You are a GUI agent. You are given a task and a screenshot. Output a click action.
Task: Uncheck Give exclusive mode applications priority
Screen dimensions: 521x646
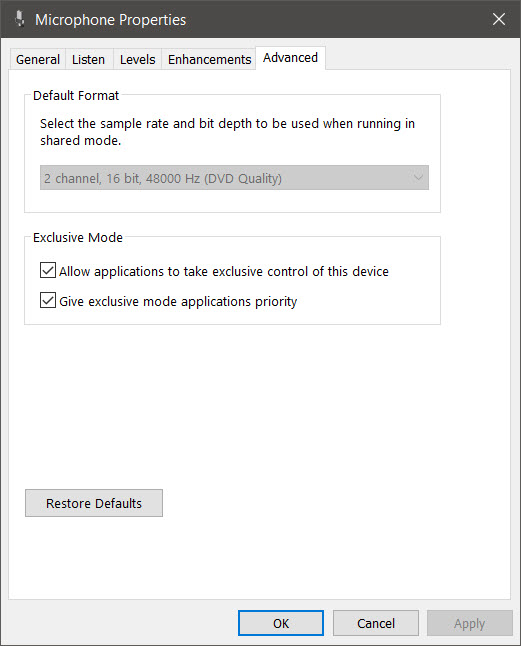click(x=48, y=300)
